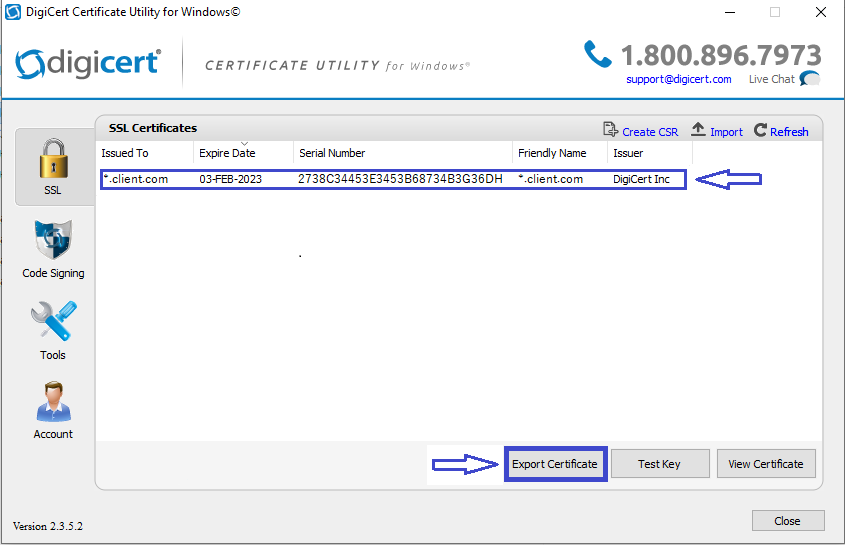This screenshot has width=845, height=545.
Task: Open the Live Chat link
Action: coord(771,79)
